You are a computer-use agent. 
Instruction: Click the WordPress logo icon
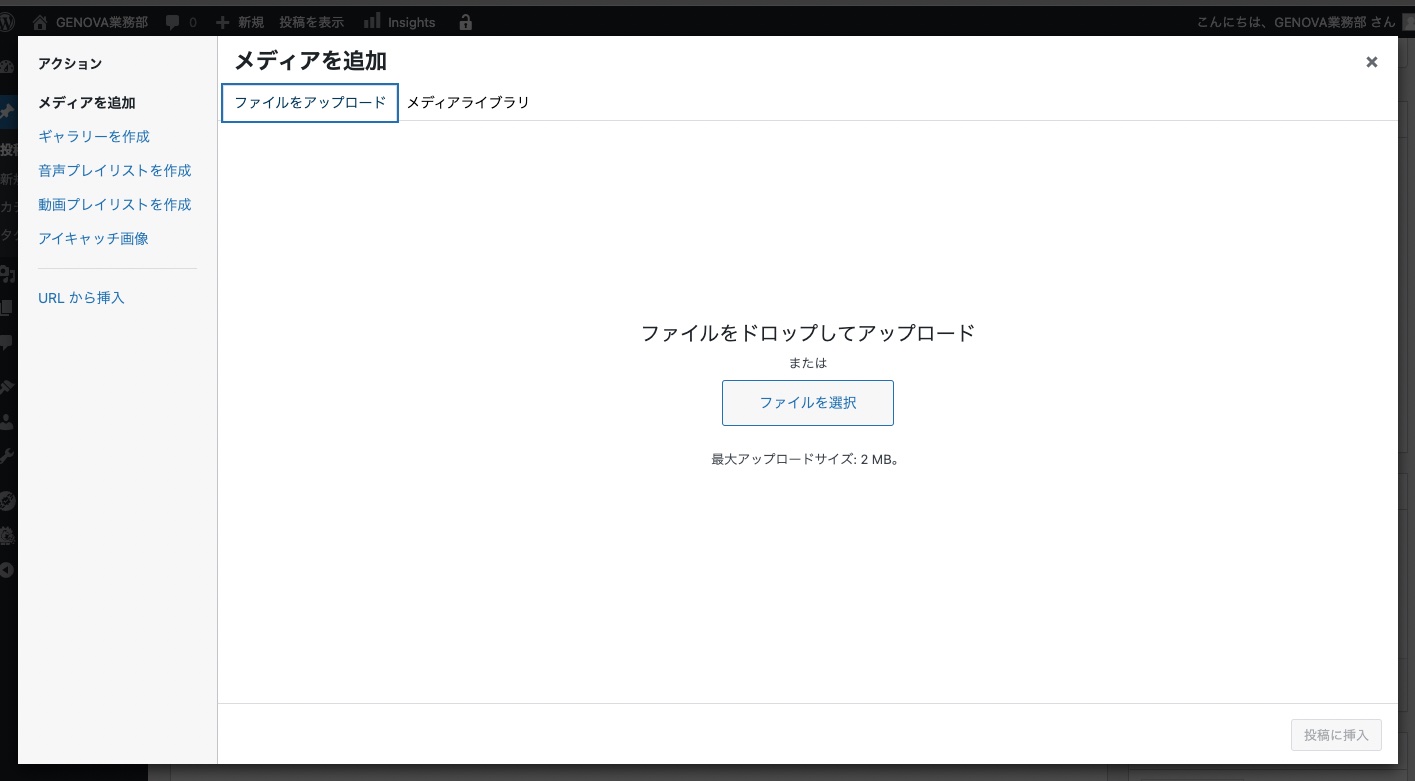point(8,22)
